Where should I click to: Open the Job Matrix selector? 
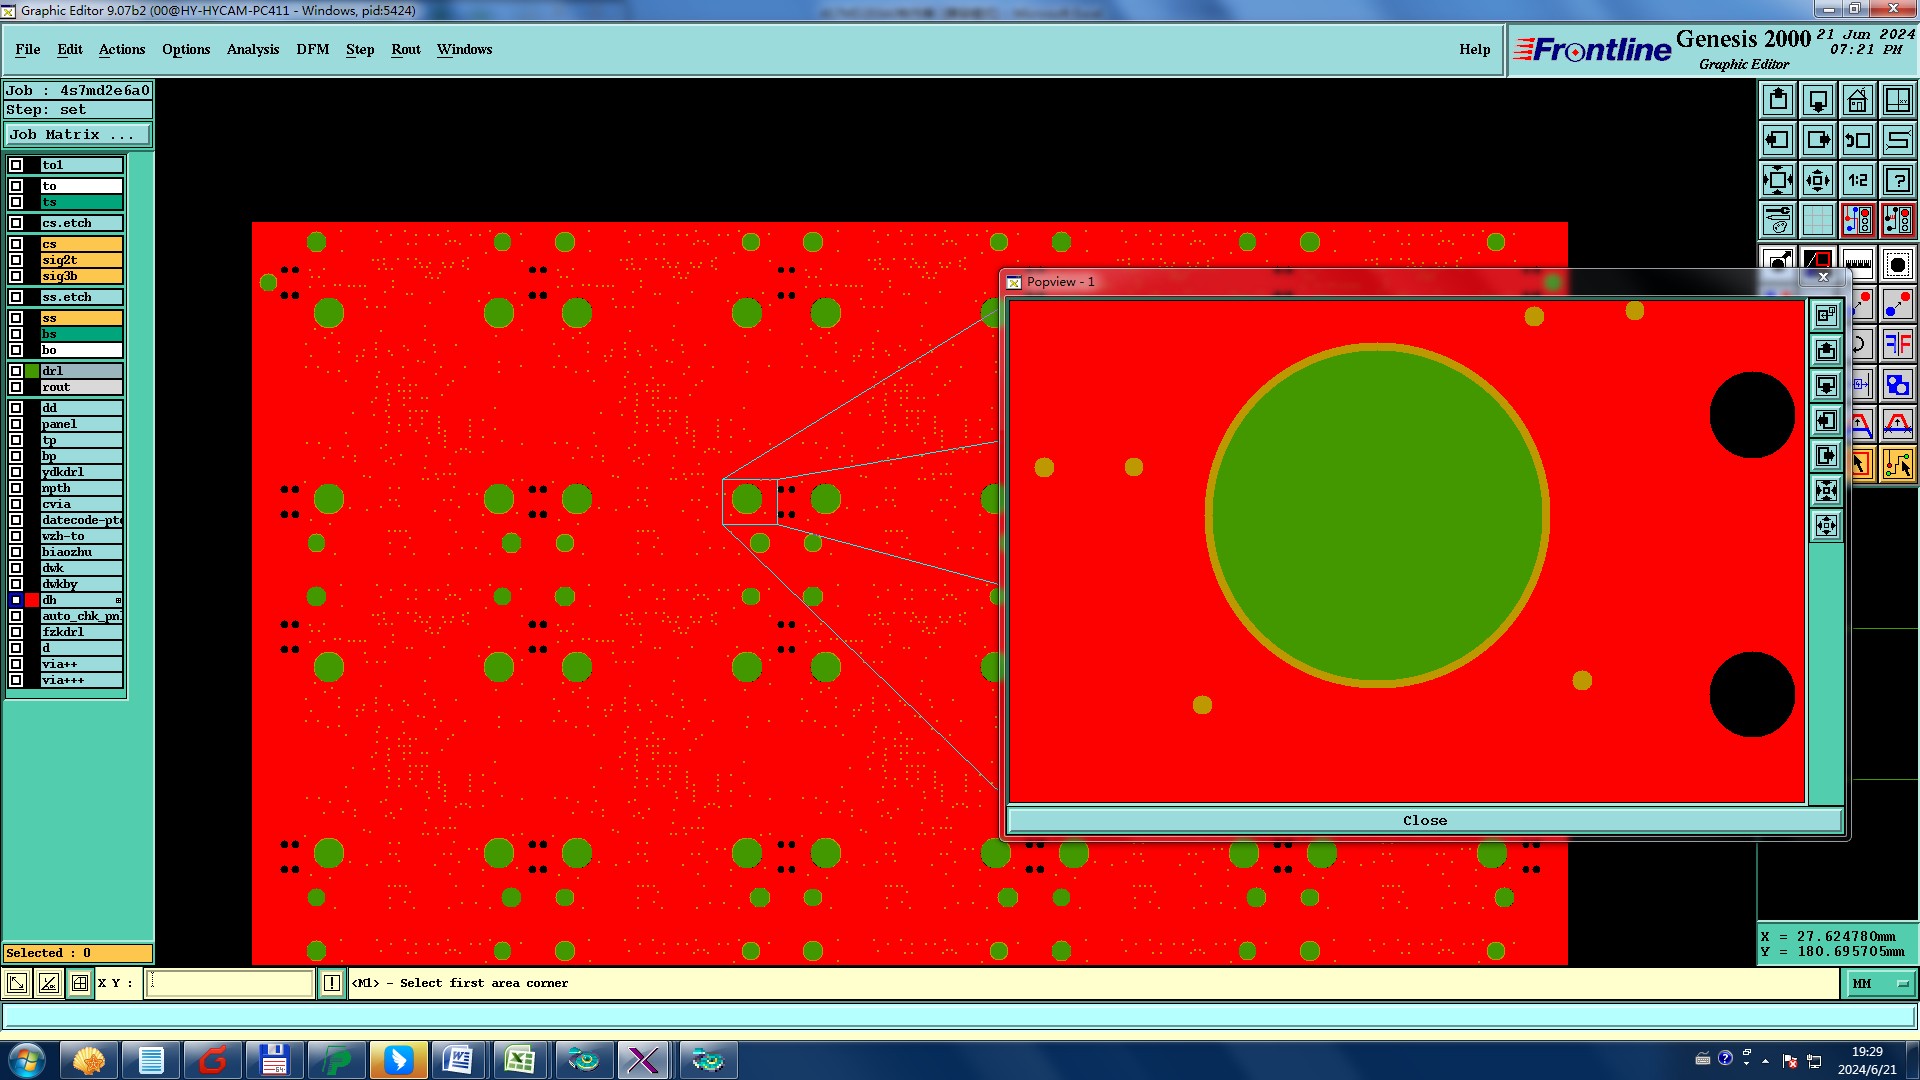click(x=78, y=135)
